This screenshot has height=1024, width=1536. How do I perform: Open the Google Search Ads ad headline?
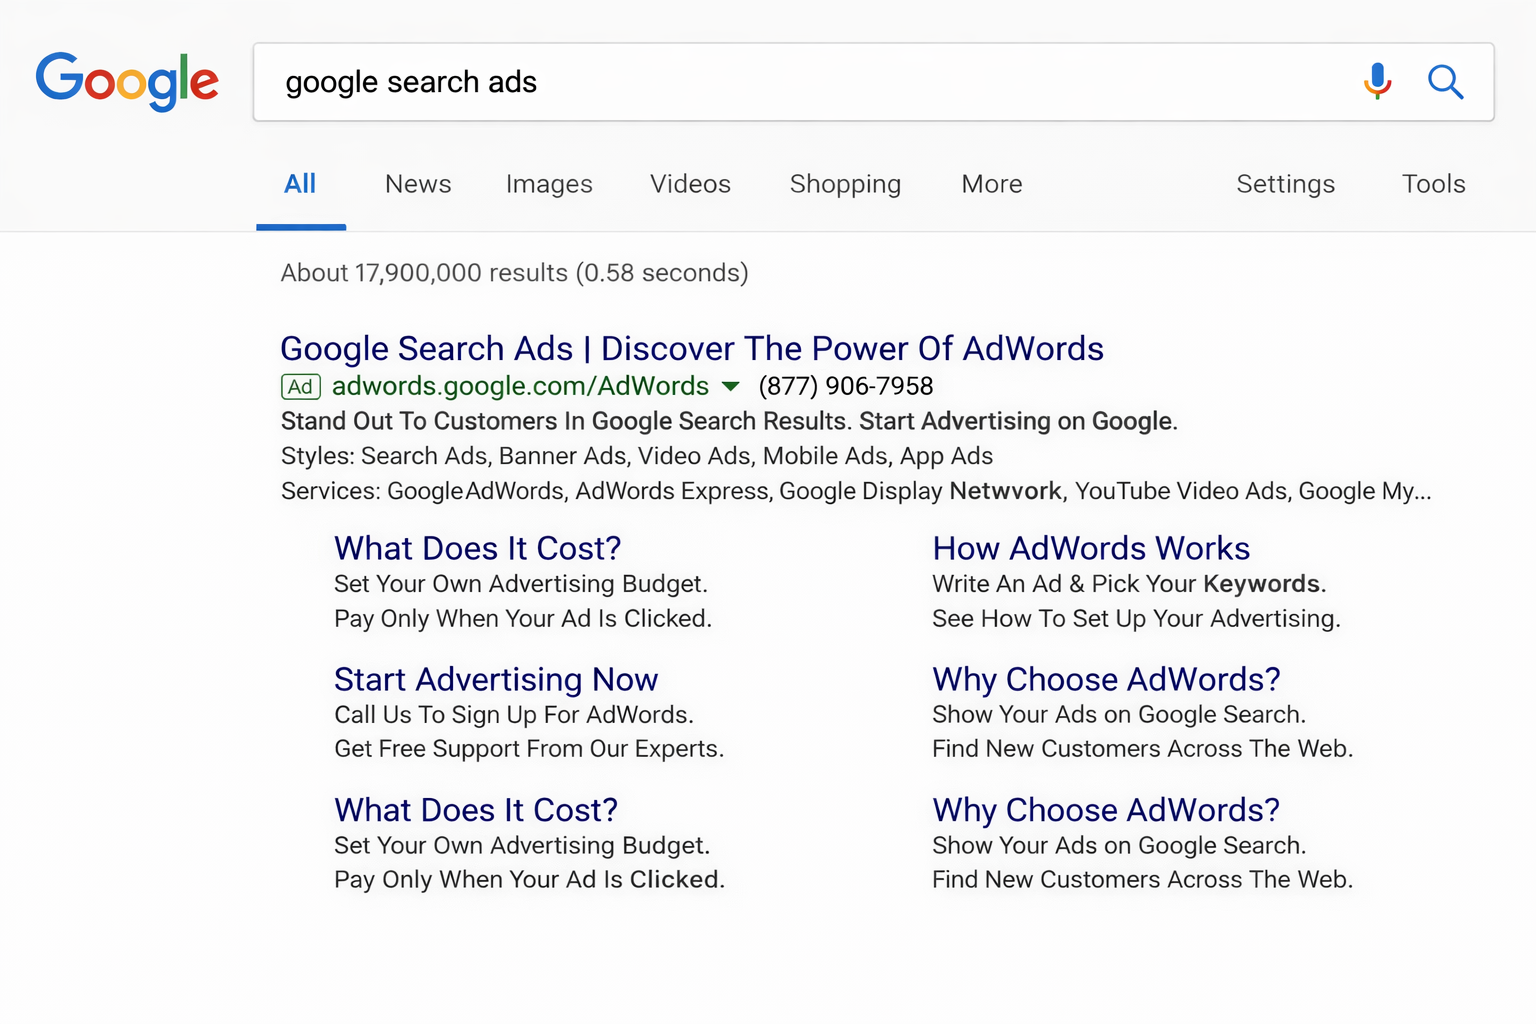(691, 348)
